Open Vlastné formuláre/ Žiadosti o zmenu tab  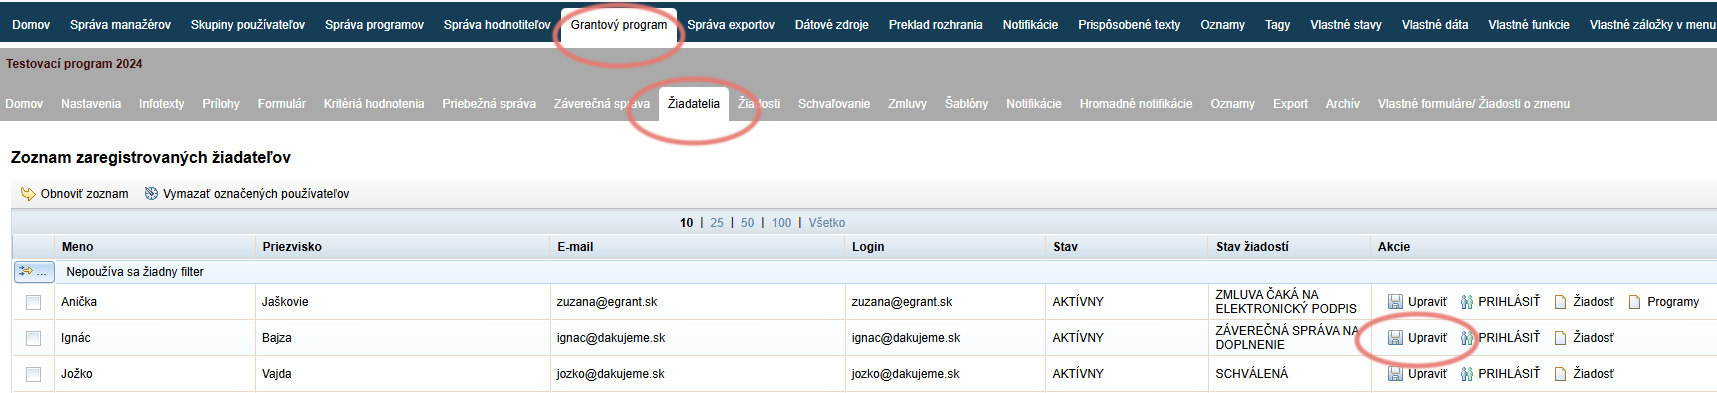coord(1474,104)
